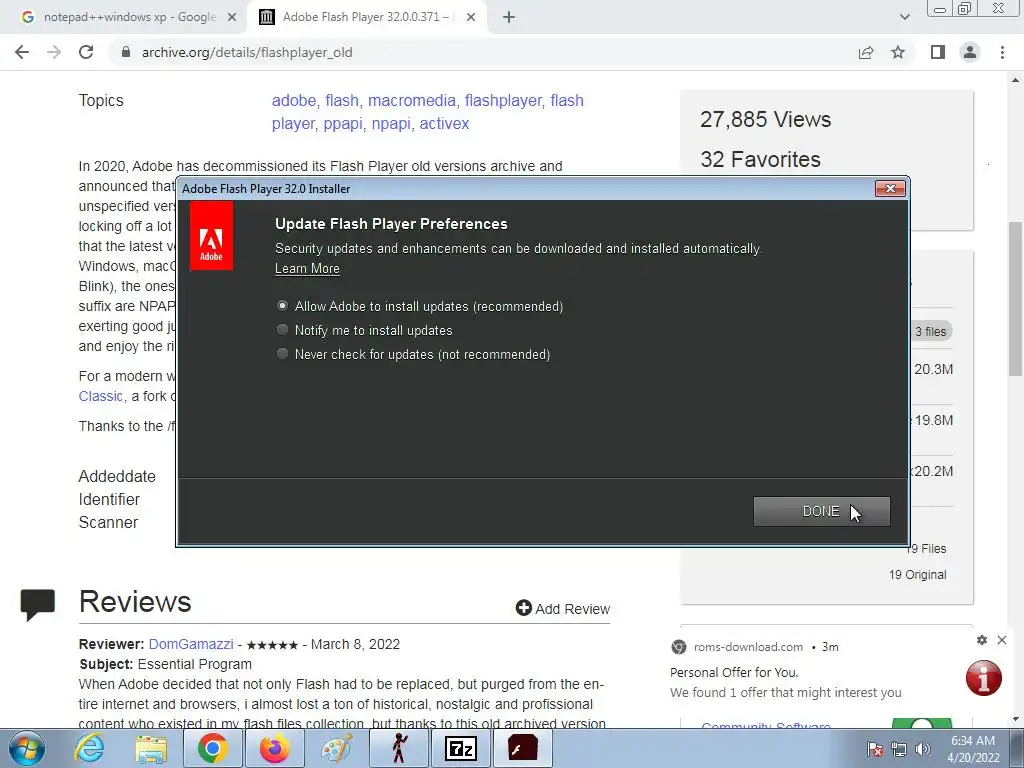
Task: Open the flashplayer topic link
Action: tap(503, 101)
